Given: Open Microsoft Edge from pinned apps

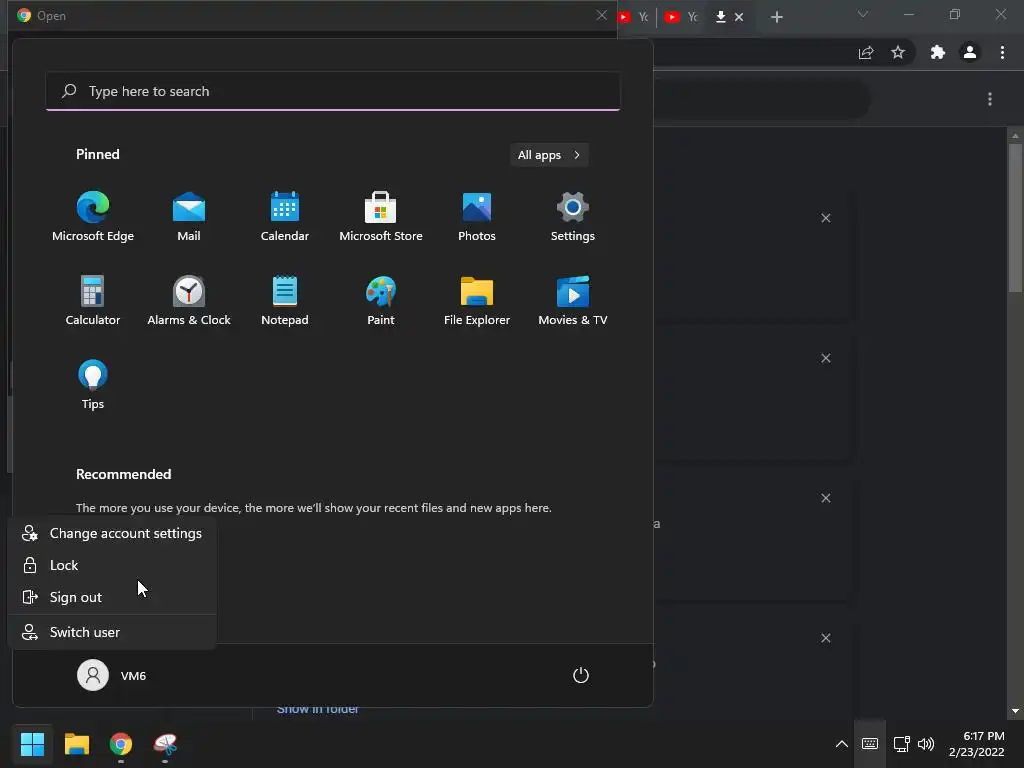Looking at the screenshot, I should [93, 217].
